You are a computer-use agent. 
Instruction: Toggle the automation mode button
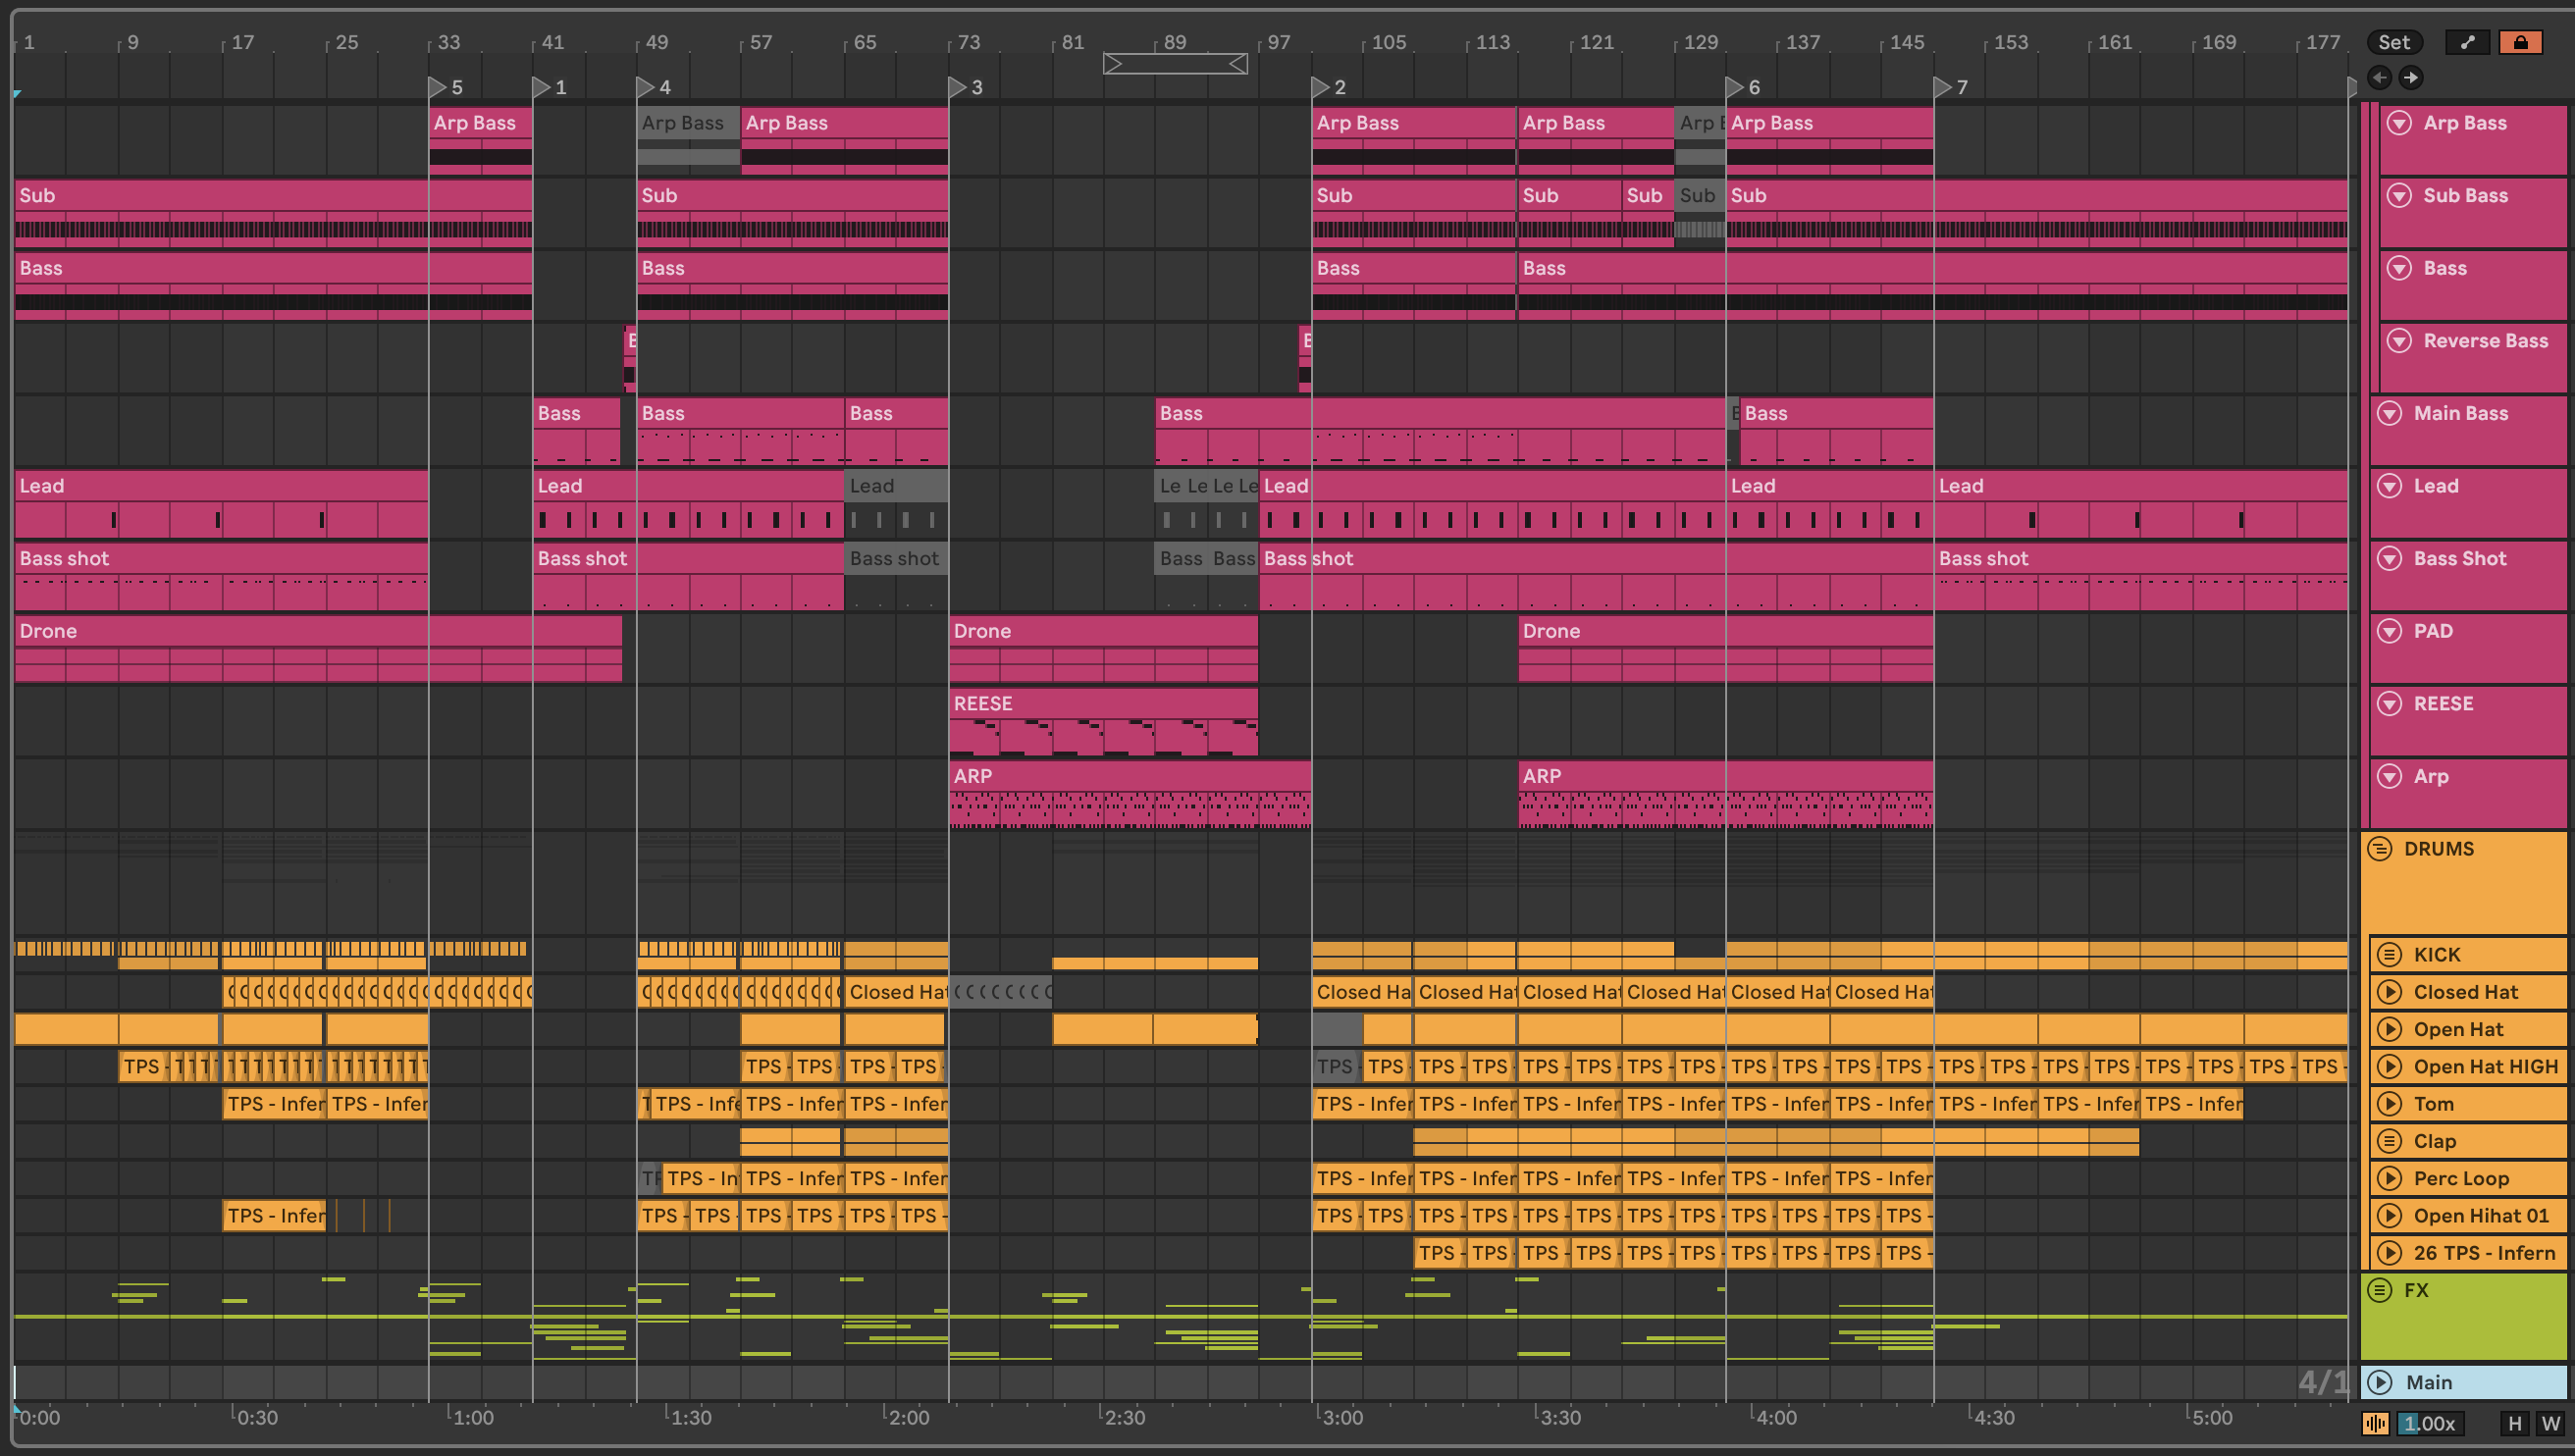(2467, 42)
